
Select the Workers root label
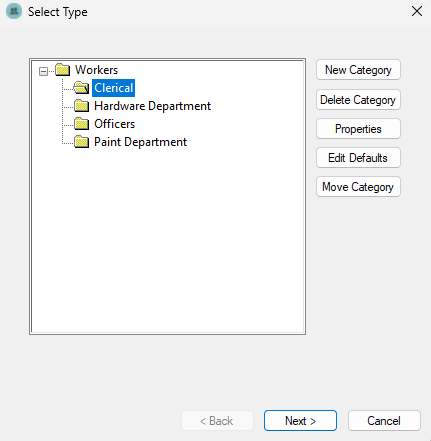[96, 70]
